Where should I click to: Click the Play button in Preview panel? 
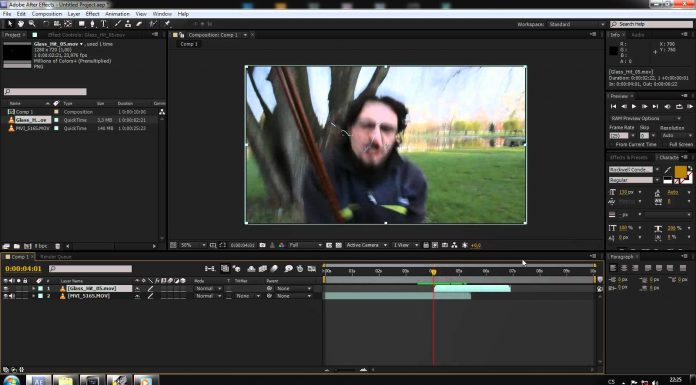[x=634, y=107]
